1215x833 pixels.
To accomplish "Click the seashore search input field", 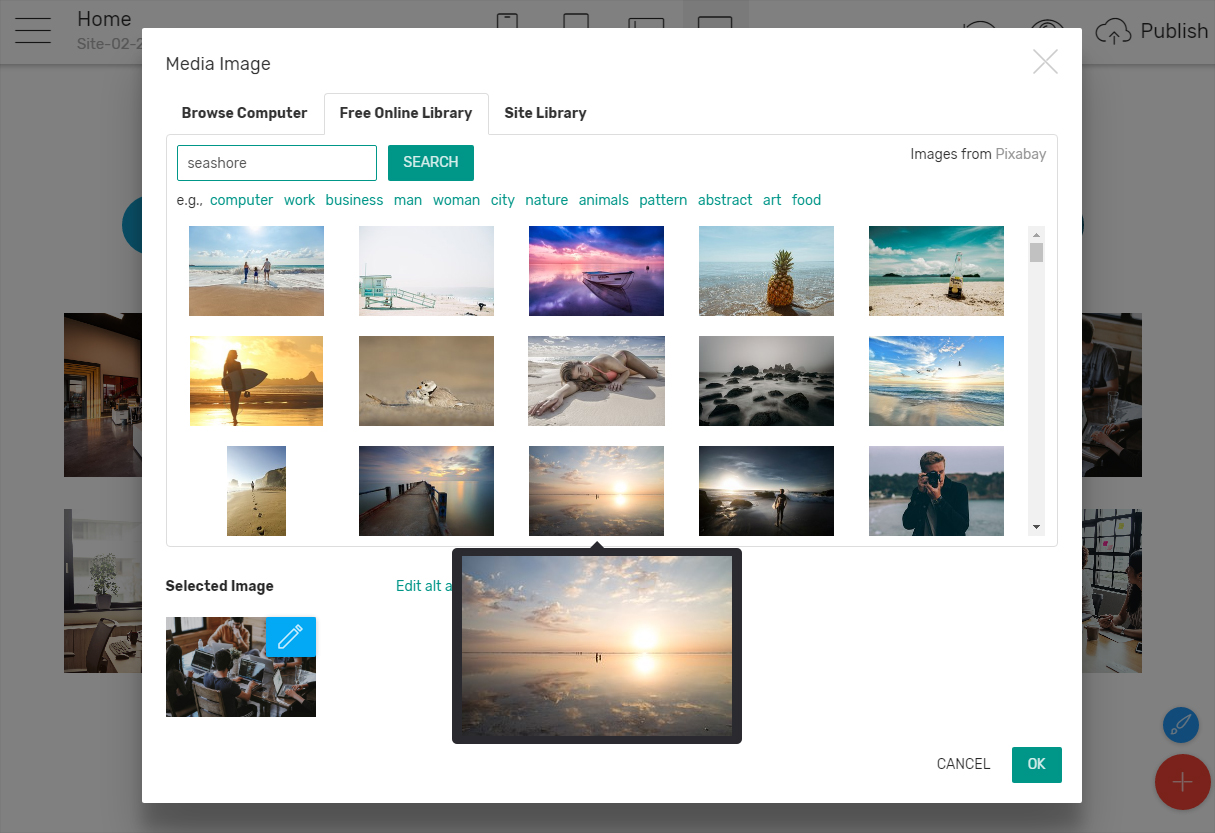I will pos(276,163).
